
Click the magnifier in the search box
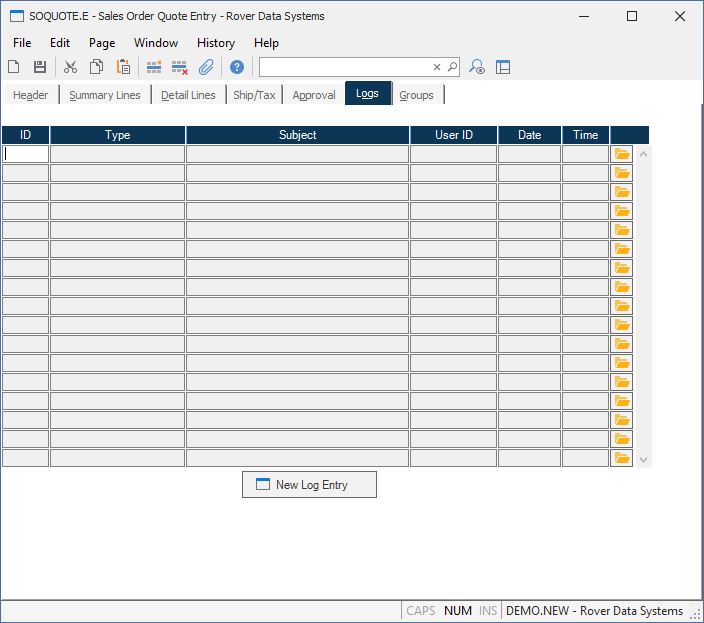pyautogui.click(x=452, y=67)
